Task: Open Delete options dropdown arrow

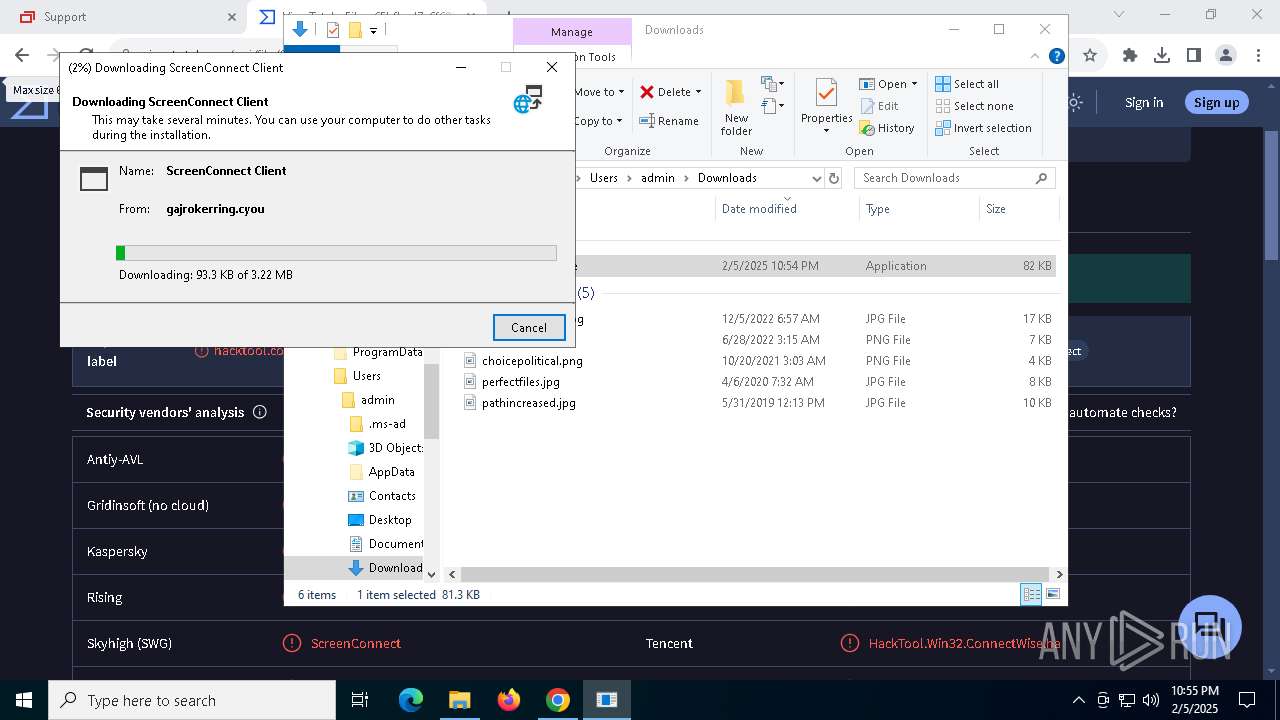Action: click(698, 92)
